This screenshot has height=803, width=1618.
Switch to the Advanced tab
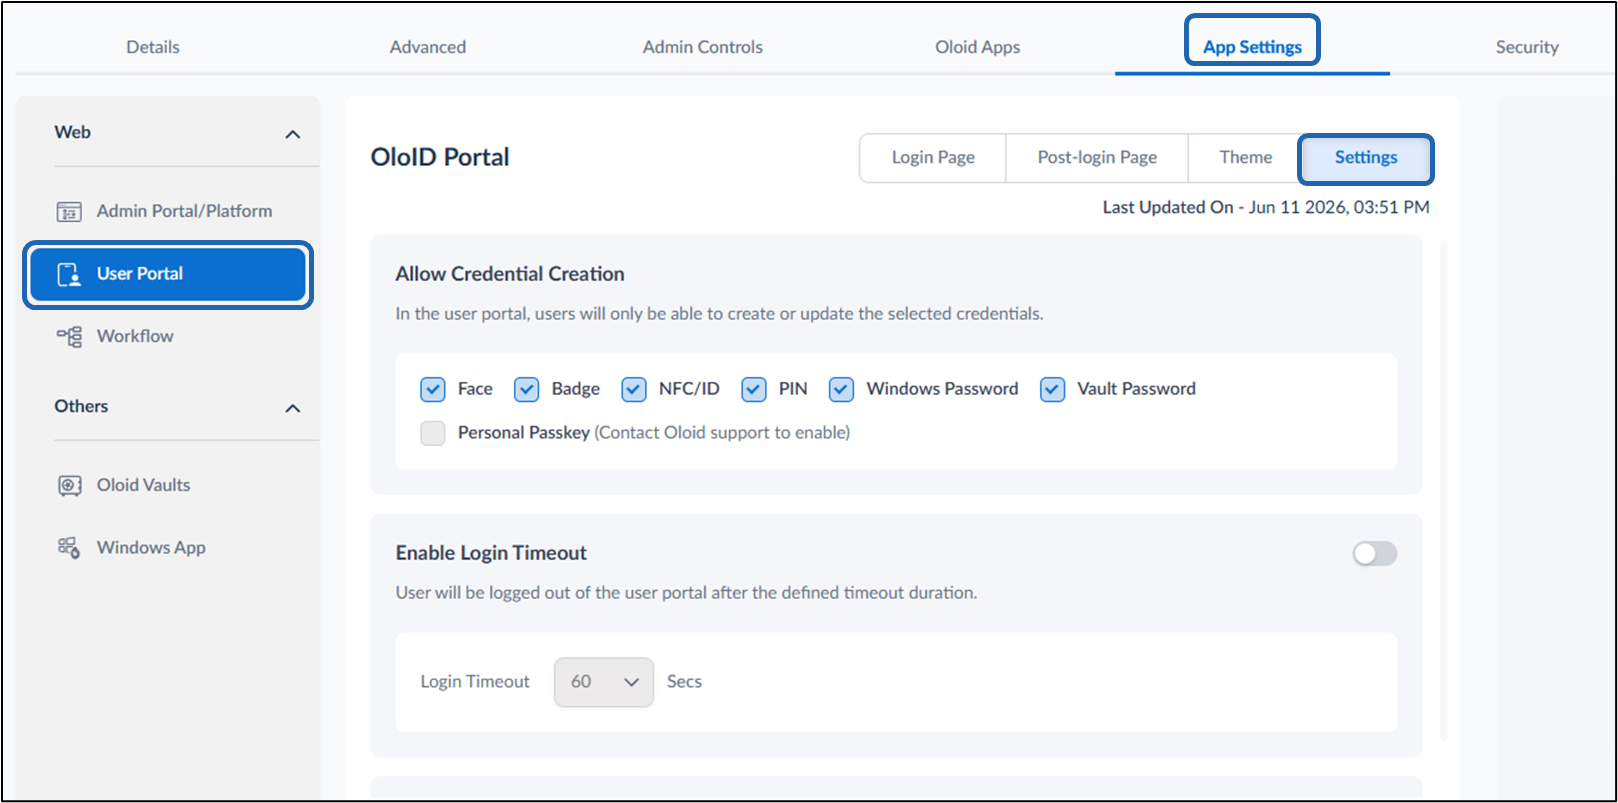(428, 47)
